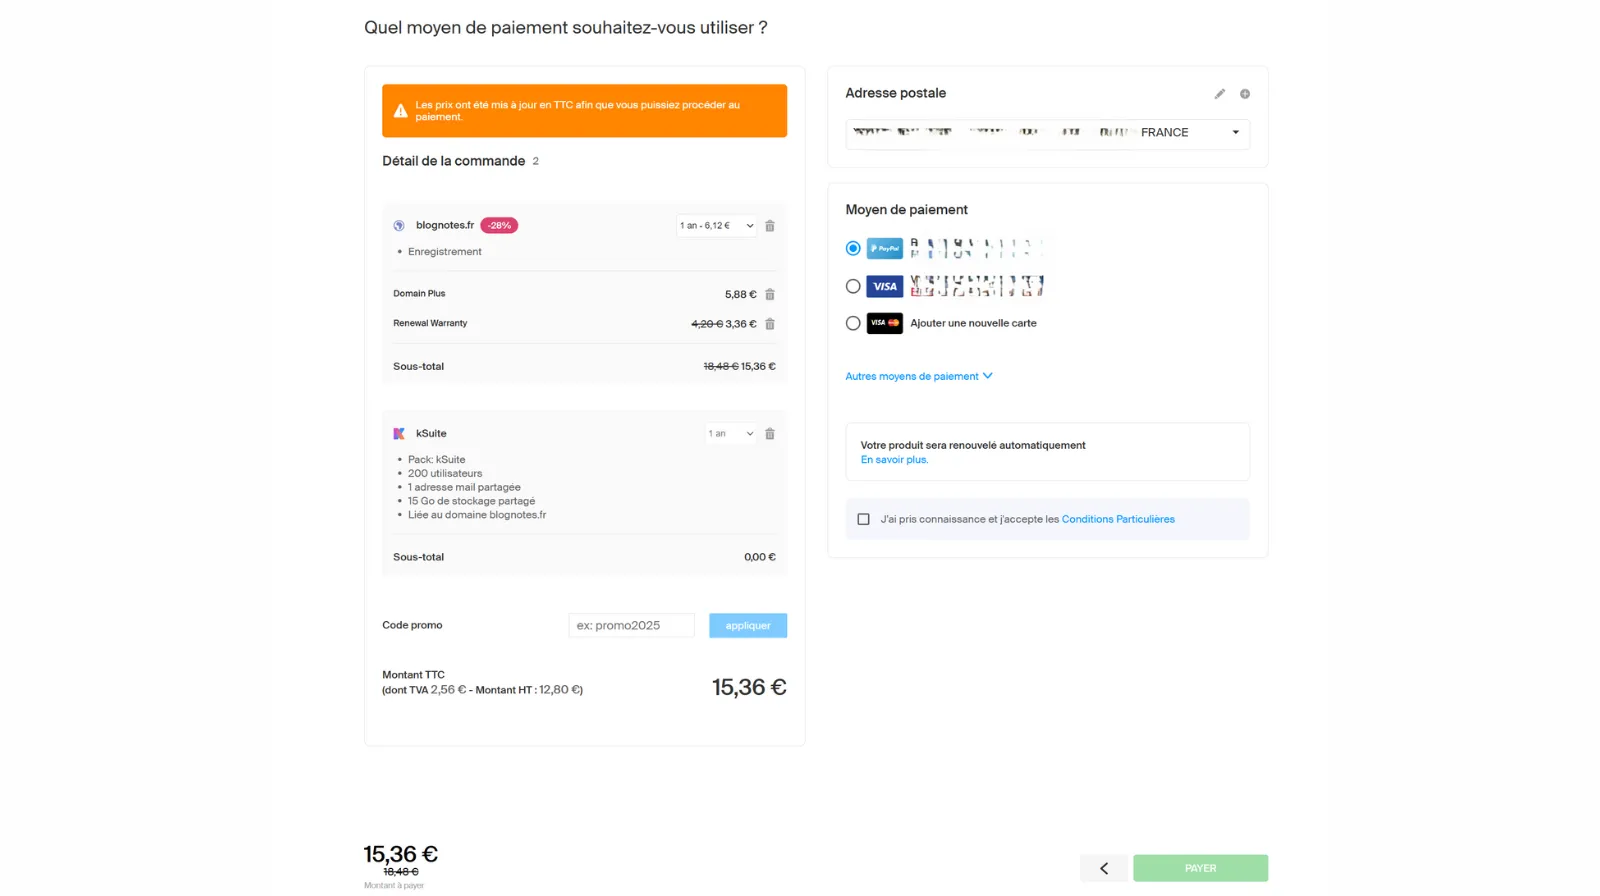
Task: Select the saved Visa card option
Action: point(853,287)
